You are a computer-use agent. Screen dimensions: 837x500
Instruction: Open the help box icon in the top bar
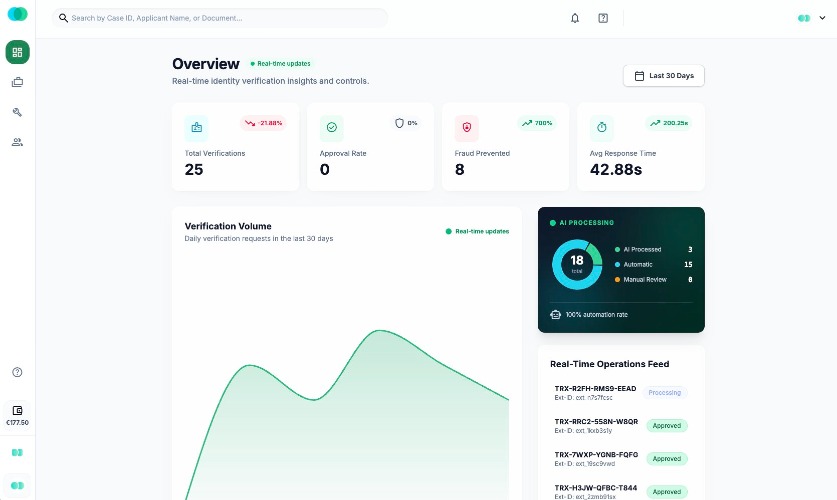pos(603,18)
